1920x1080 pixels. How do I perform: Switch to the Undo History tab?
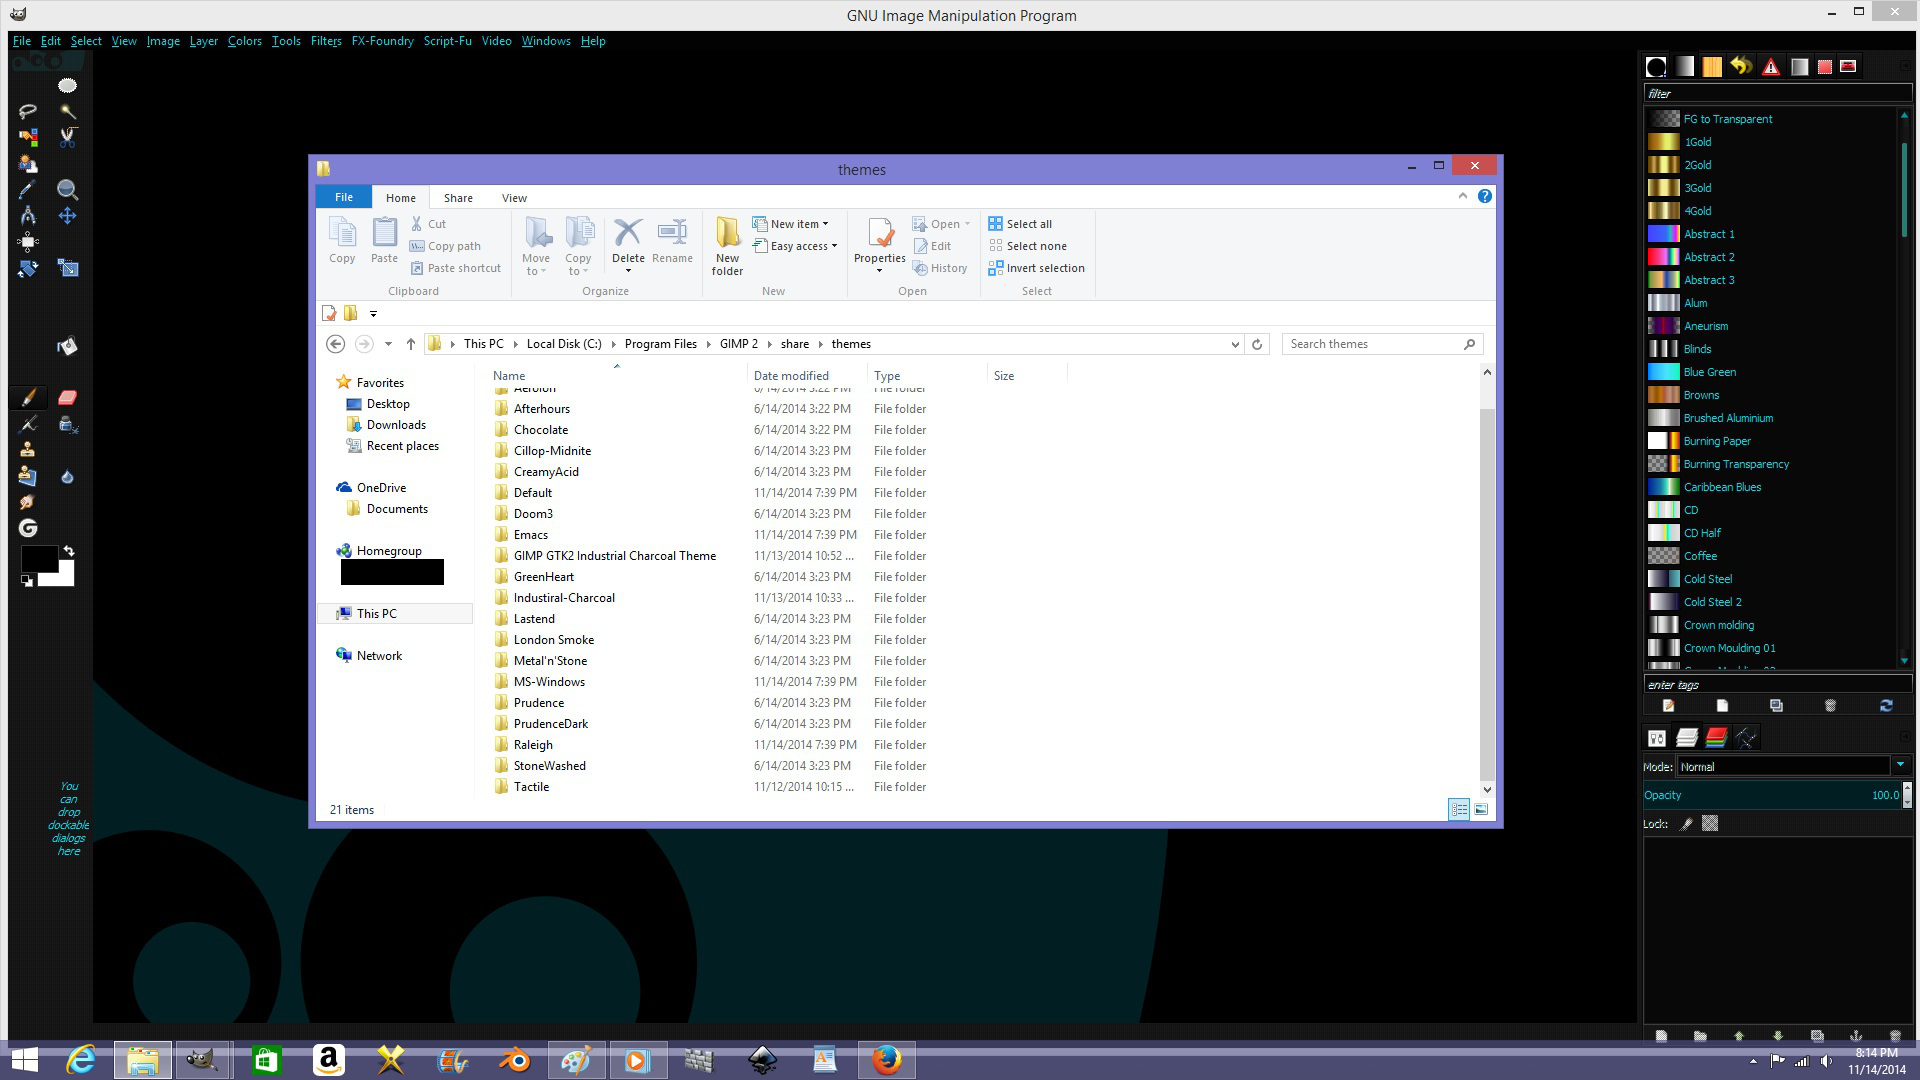[x=1742, y=67]
